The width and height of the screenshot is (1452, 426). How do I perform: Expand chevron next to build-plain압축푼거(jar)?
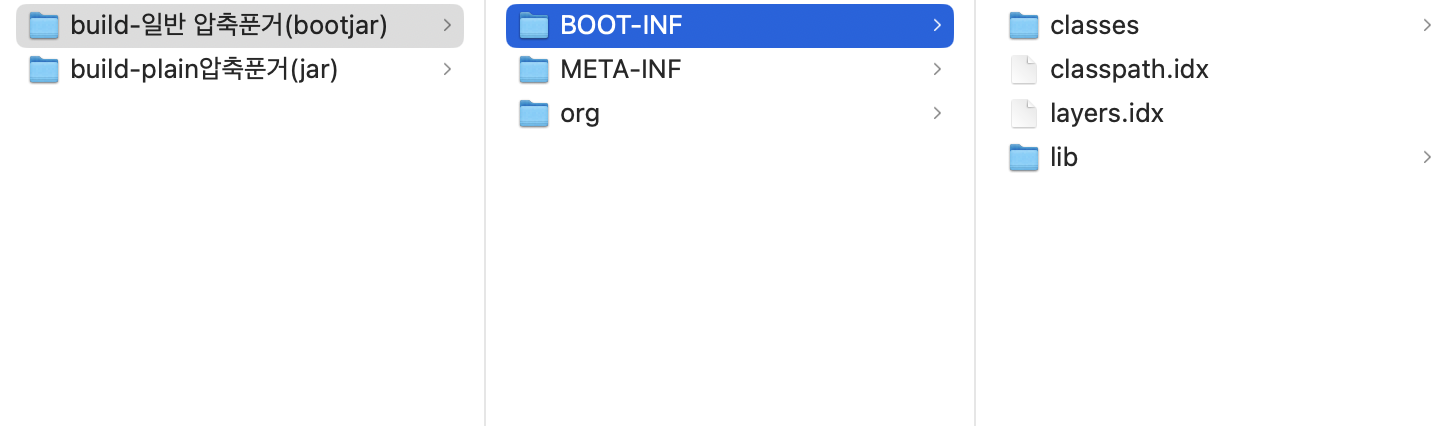(447, 70)
